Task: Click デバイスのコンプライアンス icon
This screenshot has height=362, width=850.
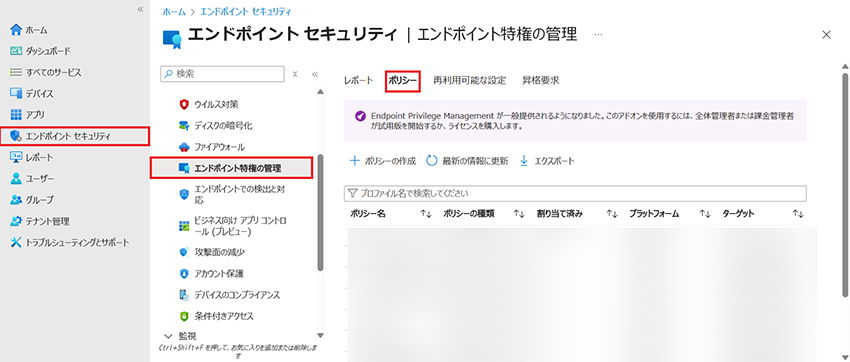Action: click(x=184, y=295)
